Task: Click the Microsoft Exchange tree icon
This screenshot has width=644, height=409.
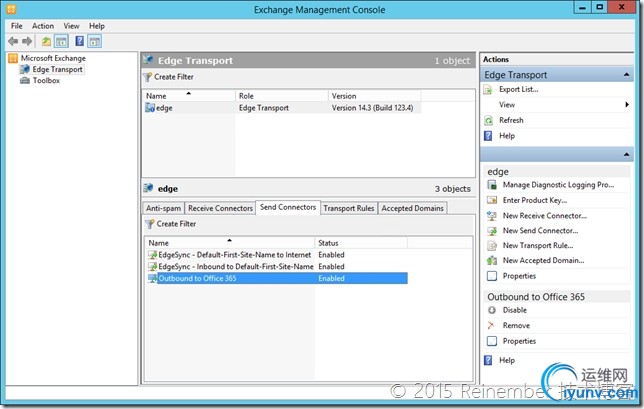Action: 13,58
